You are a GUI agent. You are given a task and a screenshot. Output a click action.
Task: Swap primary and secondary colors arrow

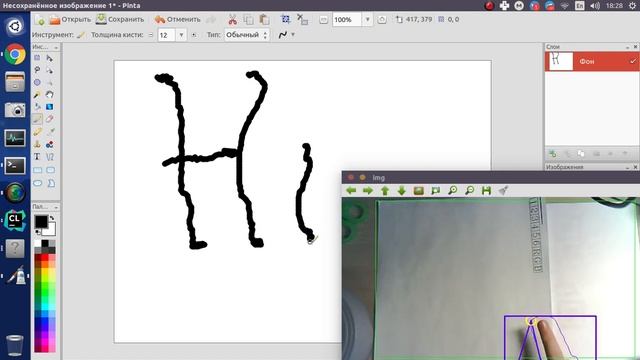pyautogui.click(x=52, y=218)
